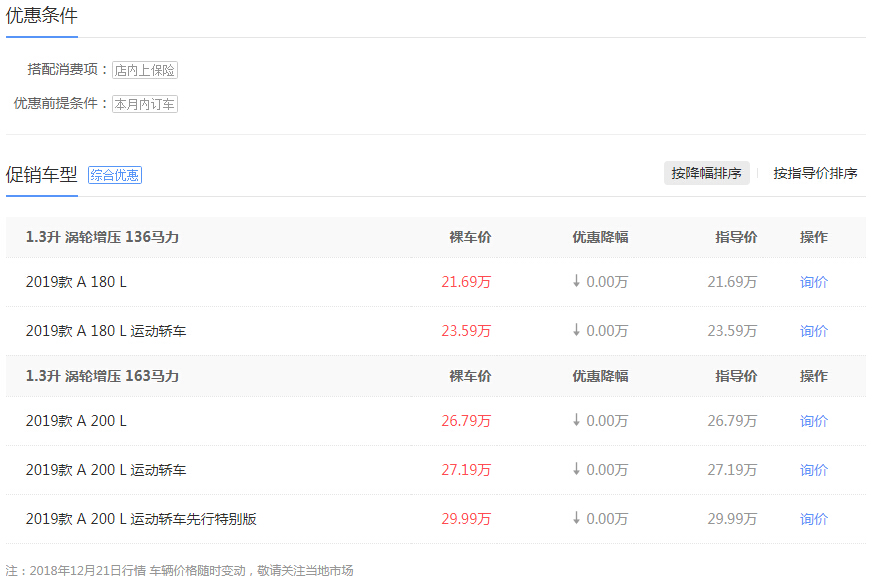Image resolution: width=879 pixels, height=586 pixels.
Task: Click 询价 for A 180 L 运动轿车
Action: pos(813,331)
